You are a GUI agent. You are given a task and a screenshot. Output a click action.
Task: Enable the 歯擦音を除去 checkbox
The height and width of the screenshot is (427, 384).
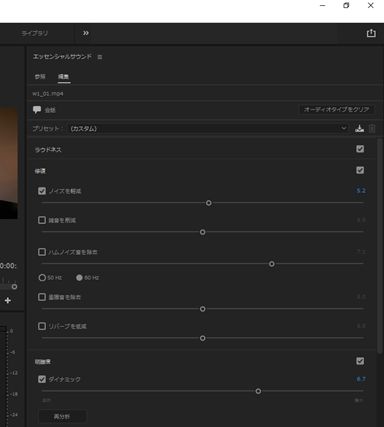[42, 297]
